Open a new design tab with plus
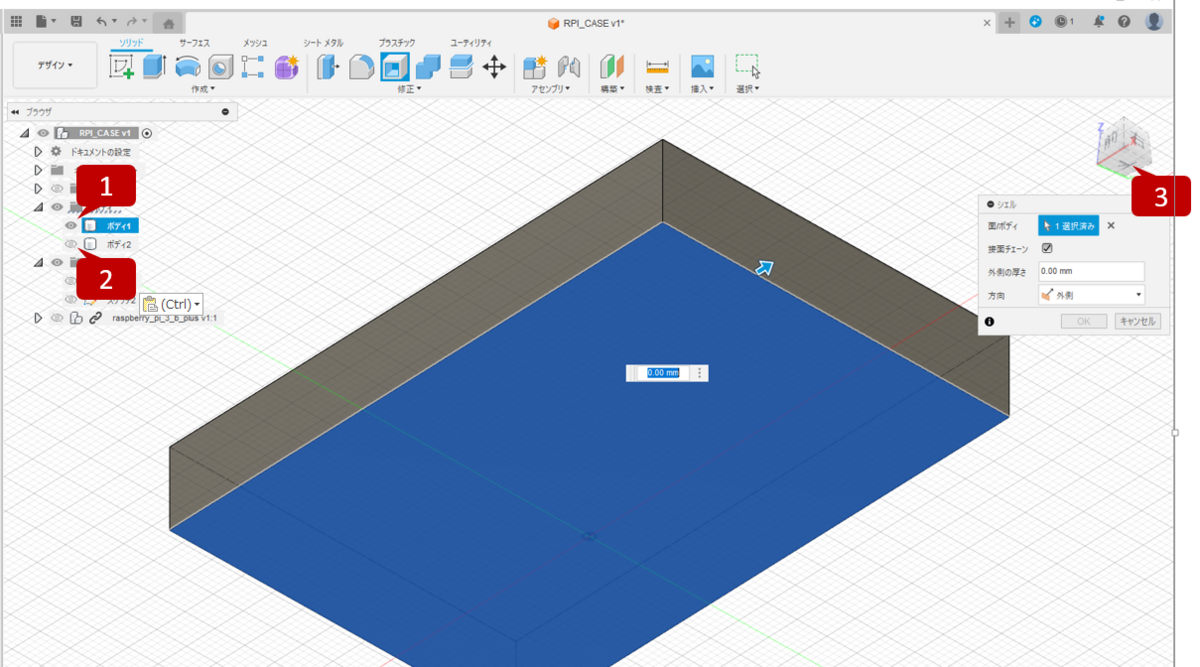This screenshot has height=667, width=1200. click(1010, 22)
